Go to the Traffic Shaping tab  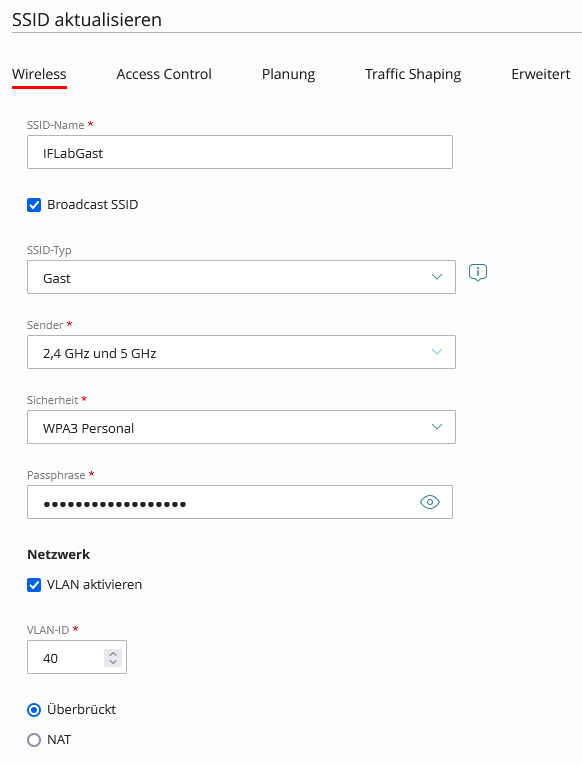[413, 74]
